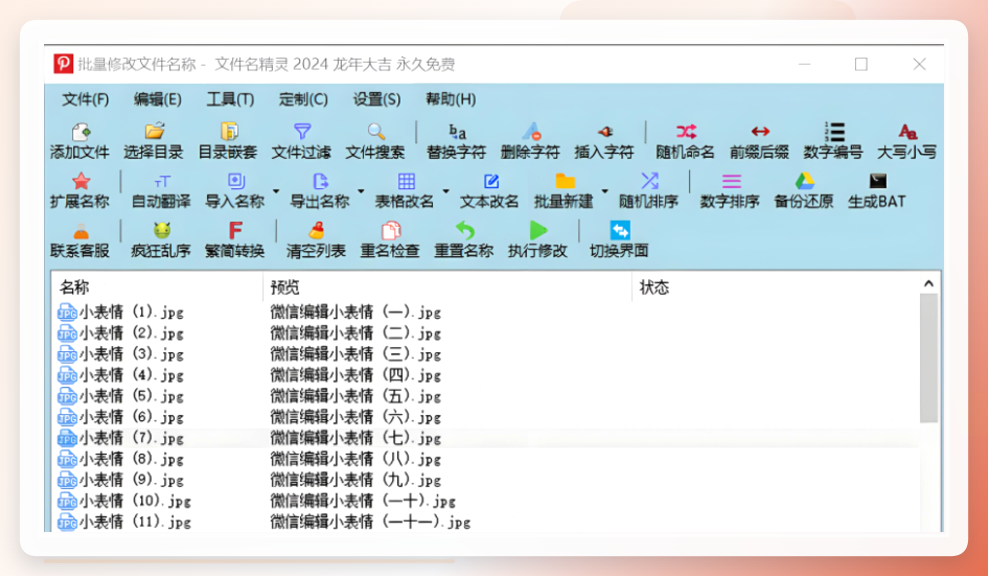This screenshot has height=576, width=988.
Task: Open 文本改名 edit tool
Action: coord(489,190)
